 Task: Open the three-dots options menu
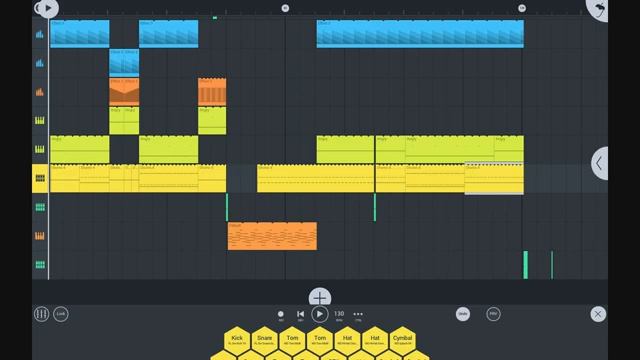(358, 314)
